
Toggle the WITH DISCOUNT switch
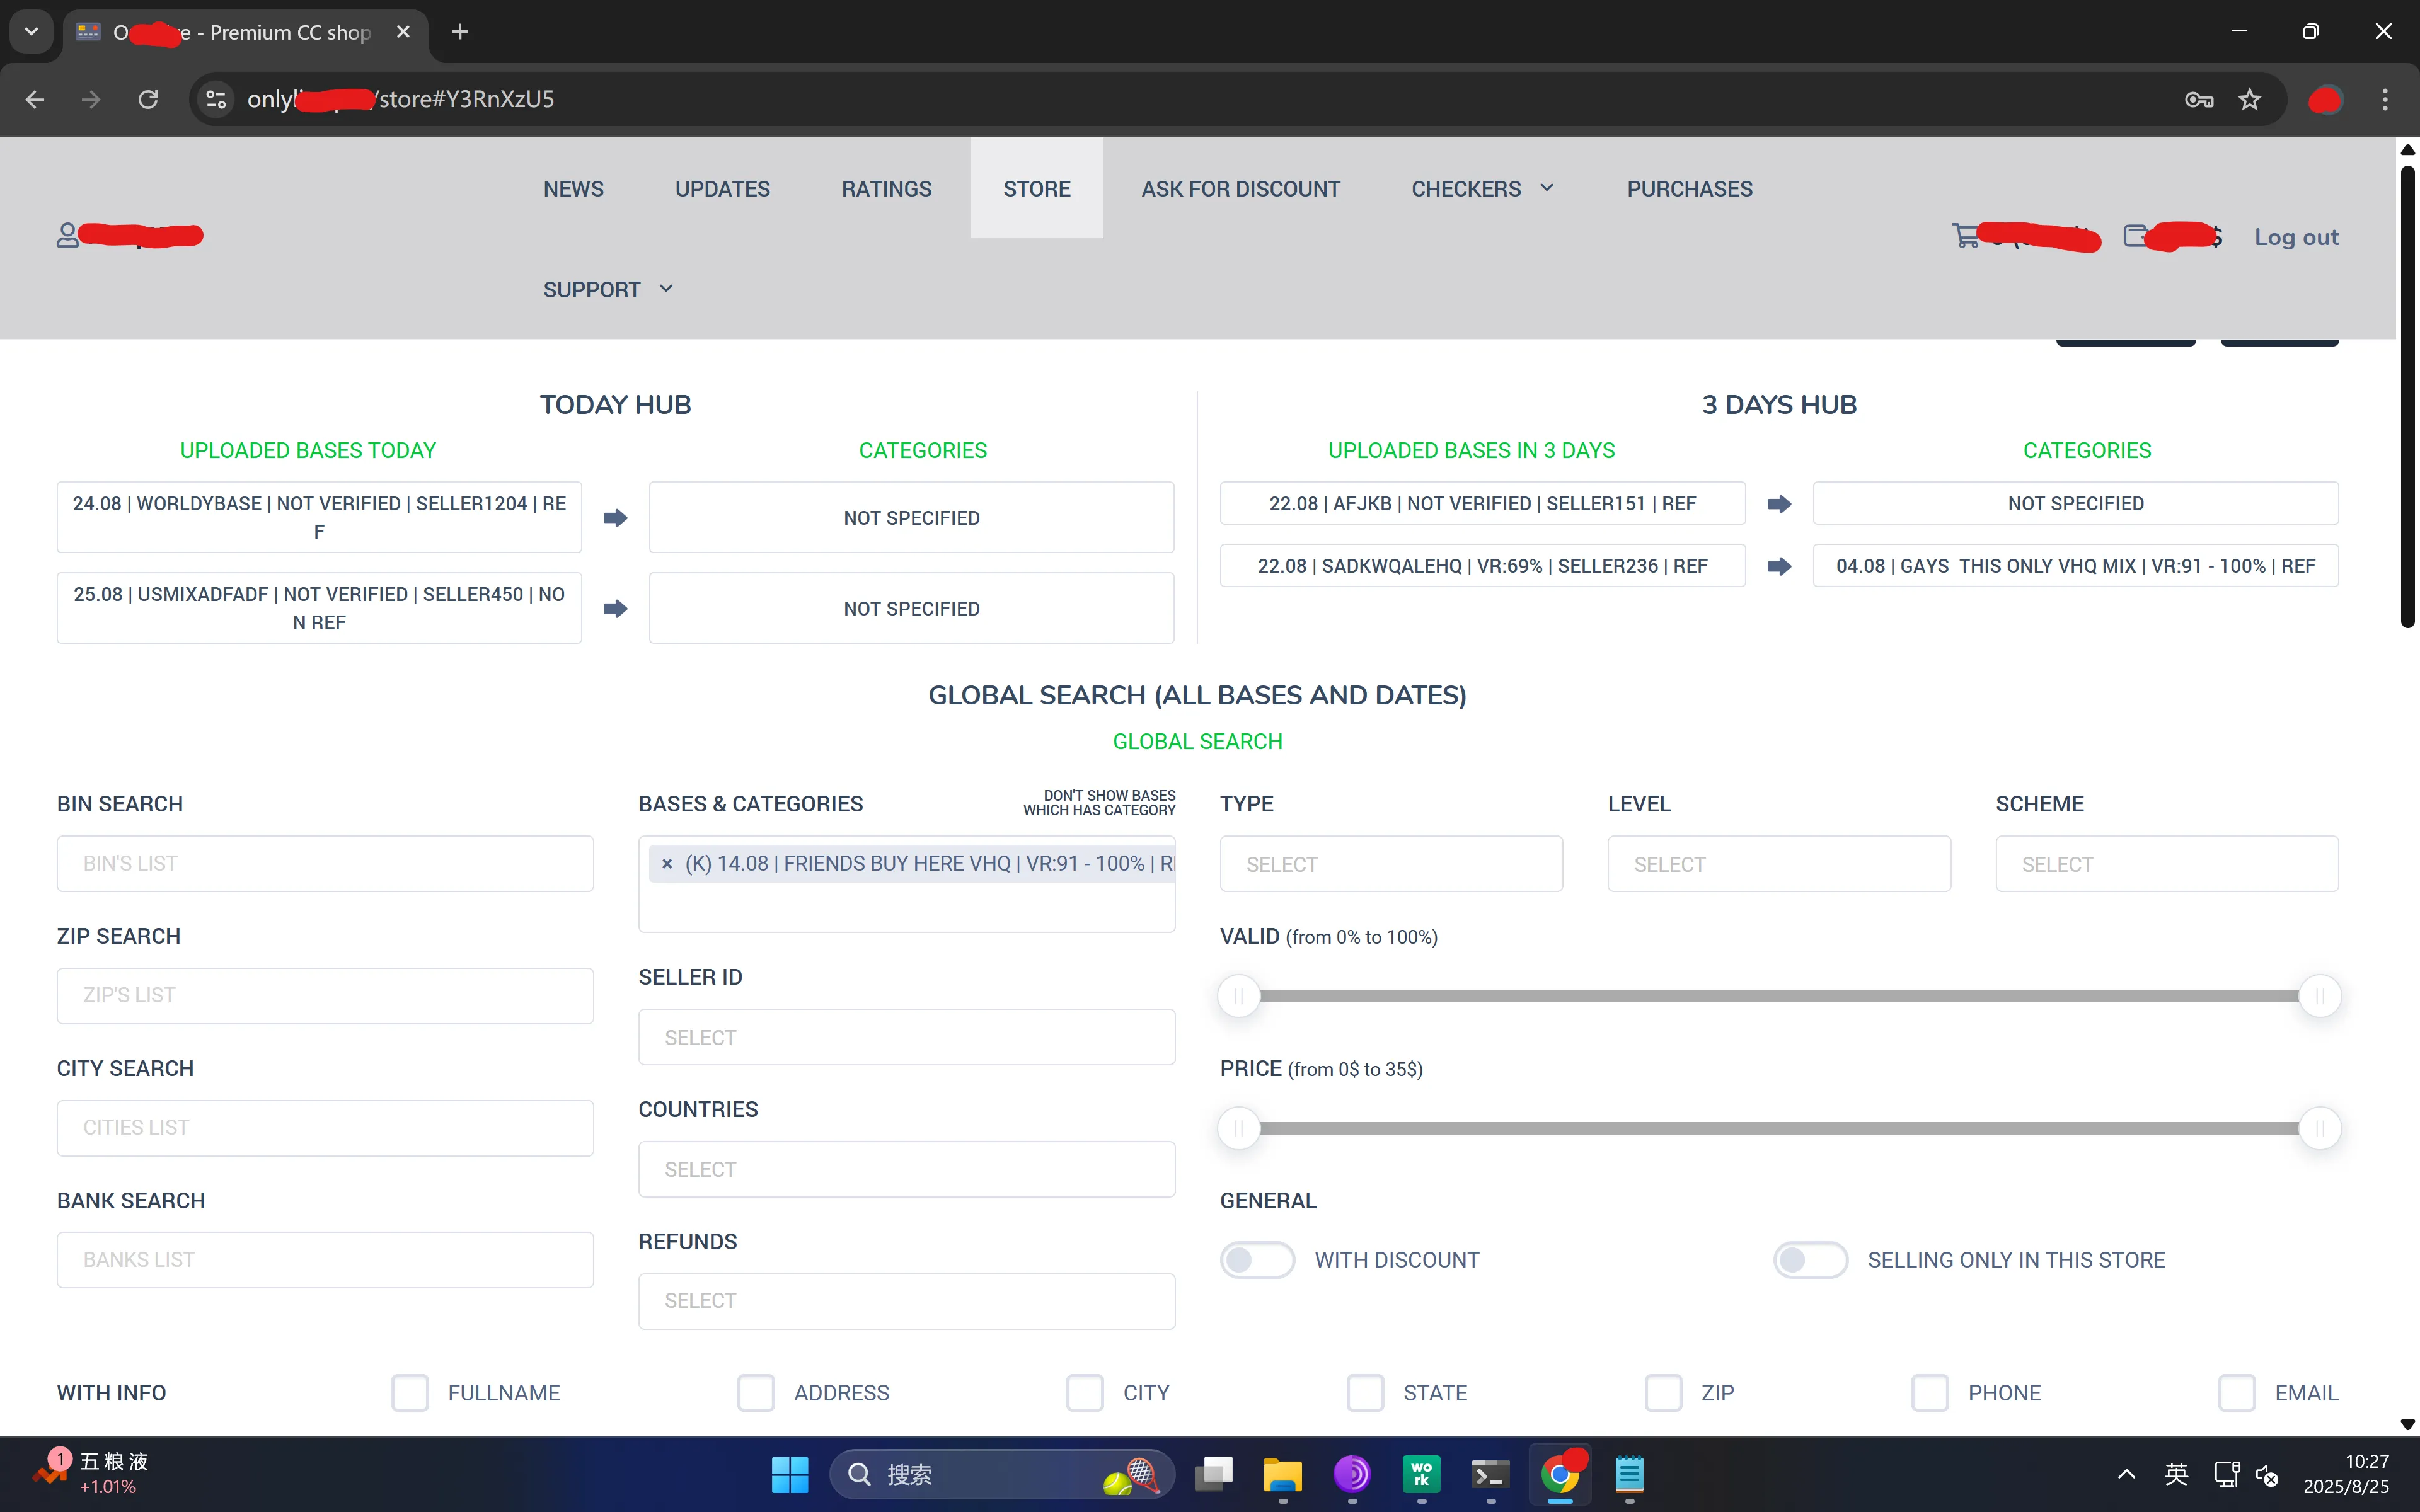click(1257, 1260)
